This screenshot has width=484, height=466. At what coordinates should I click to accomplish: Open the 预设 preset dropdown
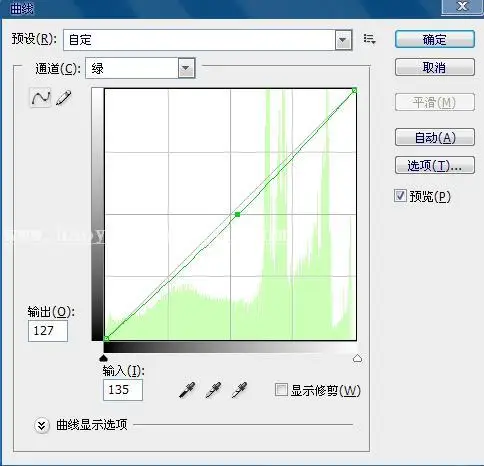coord(208,40)
